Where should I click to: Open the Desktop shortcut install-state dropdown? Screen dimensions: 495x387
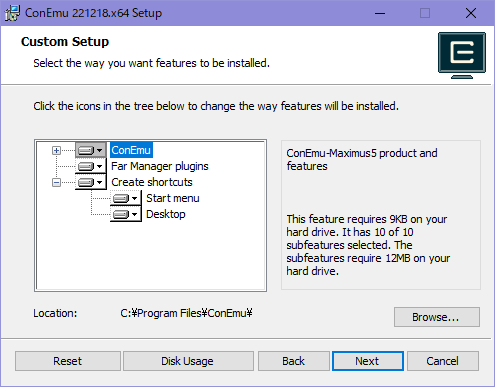tap(126, 214)
